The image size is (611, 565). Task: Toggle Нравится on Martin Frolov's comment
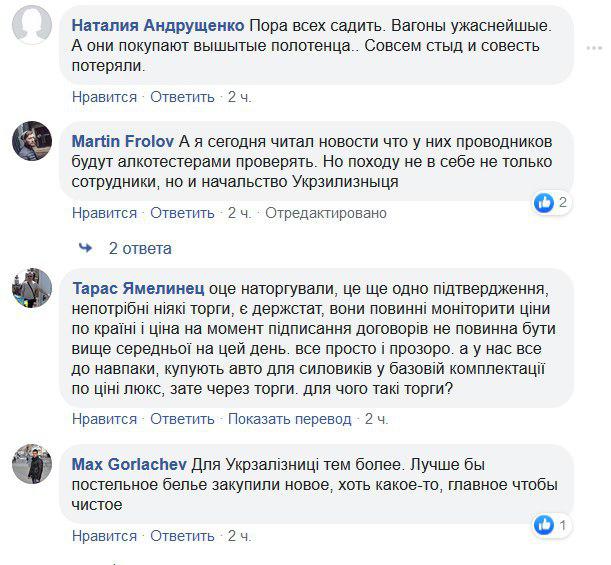click(104, 213)
